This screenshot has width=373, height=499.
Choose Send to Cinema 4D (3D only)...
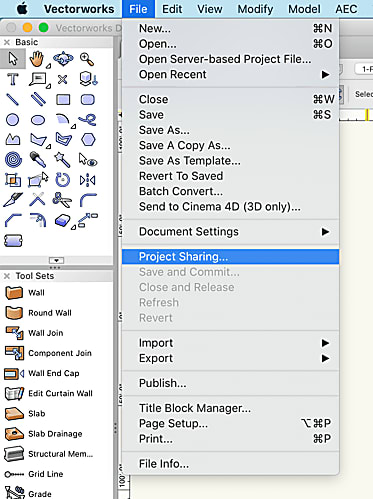(231, 207)
